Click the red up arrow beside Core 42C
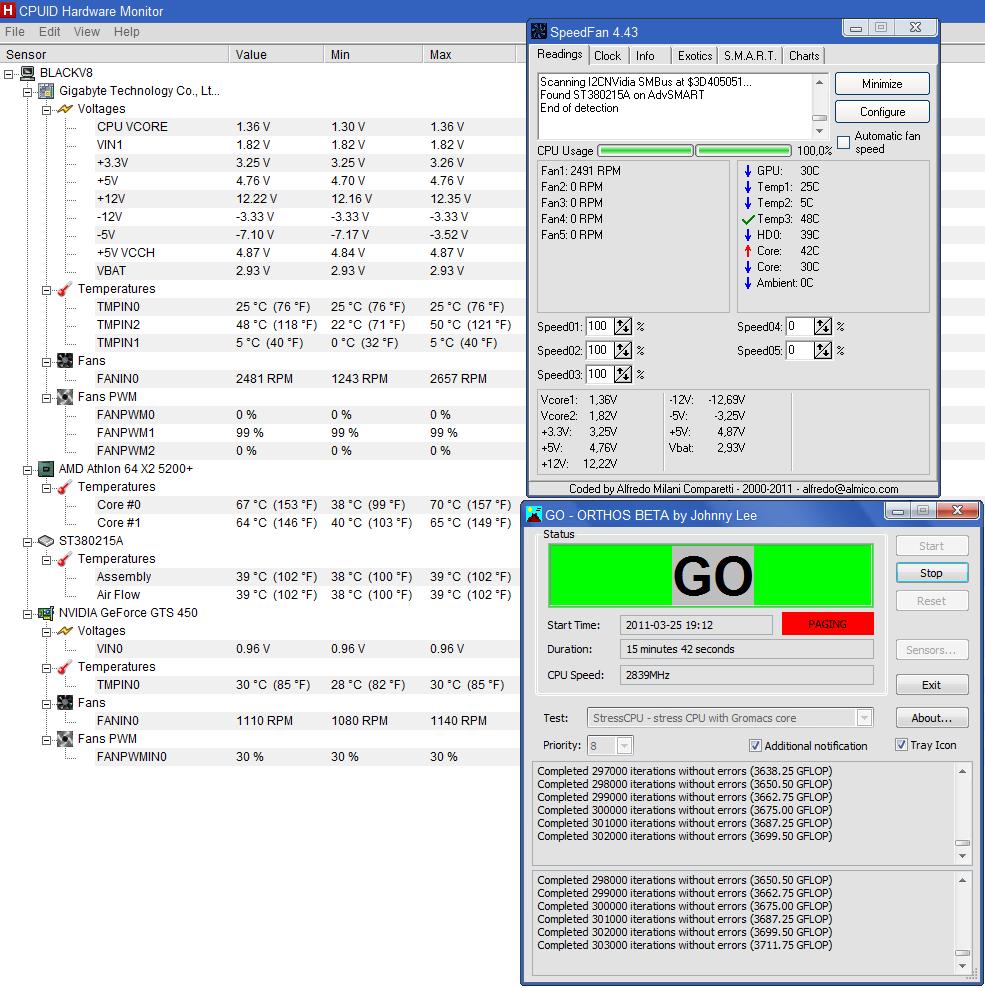 748,251
